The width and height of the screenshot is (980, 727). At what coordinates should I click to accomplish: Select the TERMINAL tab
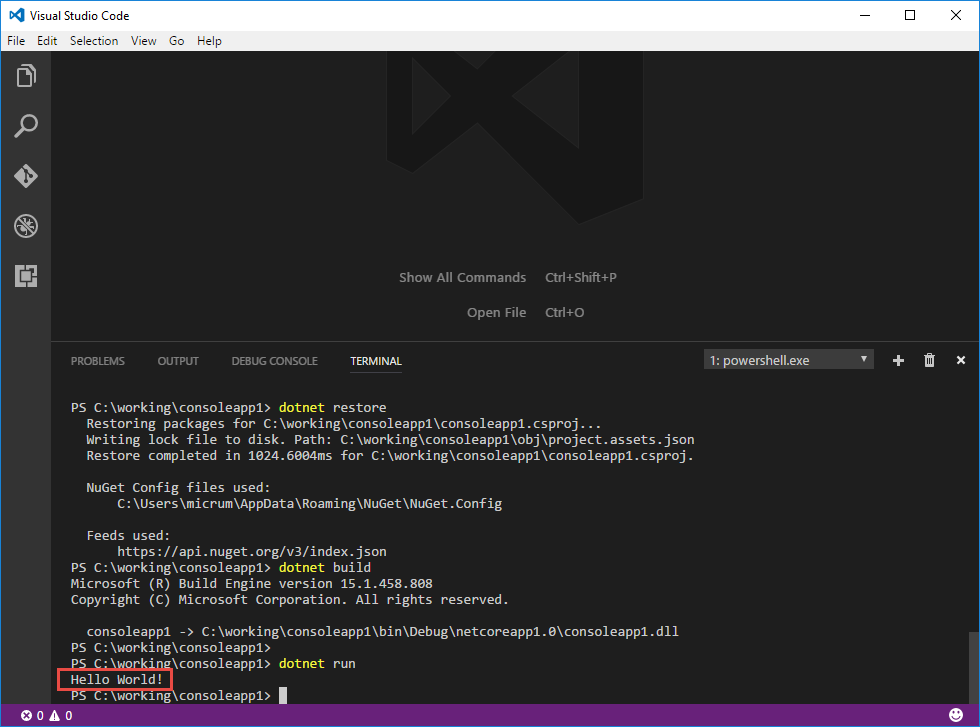tap(376, 361)
